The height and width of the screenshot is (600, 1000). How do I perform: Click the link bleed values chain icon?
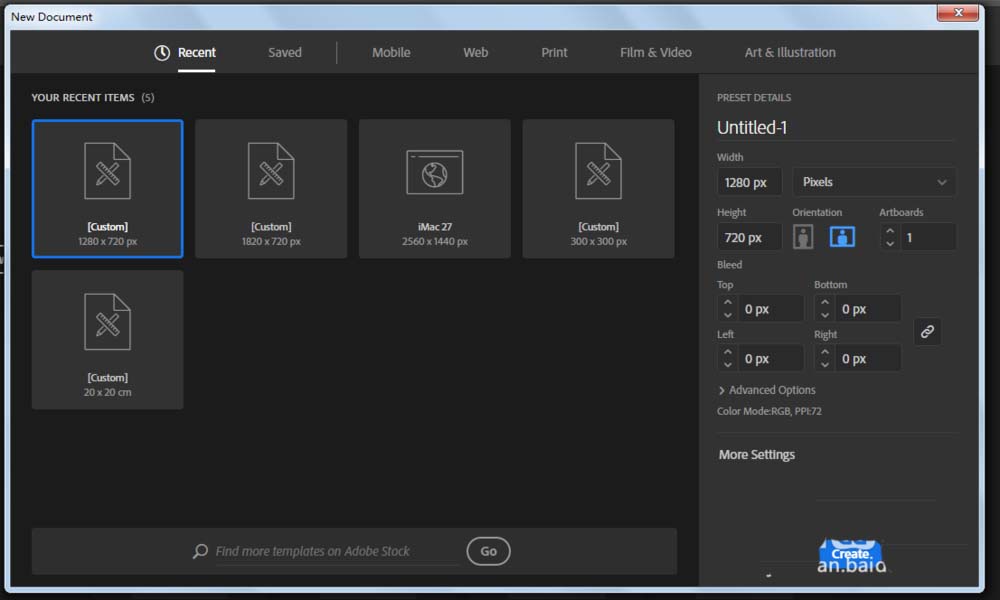[x=927, y=332]
